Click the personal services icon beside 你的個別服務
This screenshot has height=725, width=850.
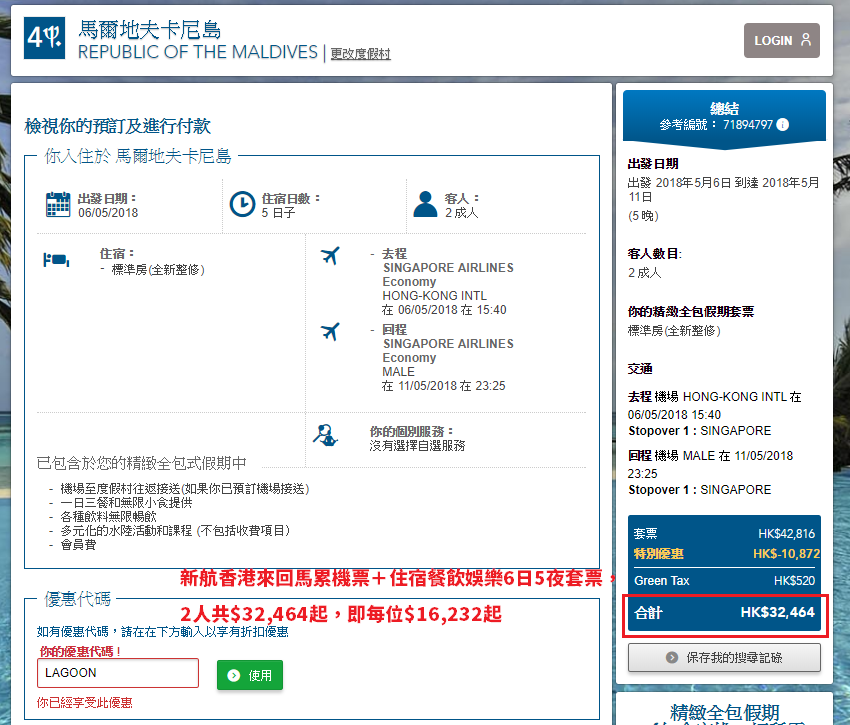pyautogui.click(x=325, y=435)
